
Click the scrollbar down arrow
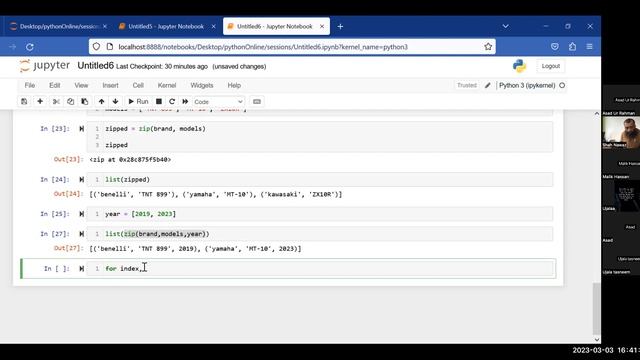(x=596, y=339)
